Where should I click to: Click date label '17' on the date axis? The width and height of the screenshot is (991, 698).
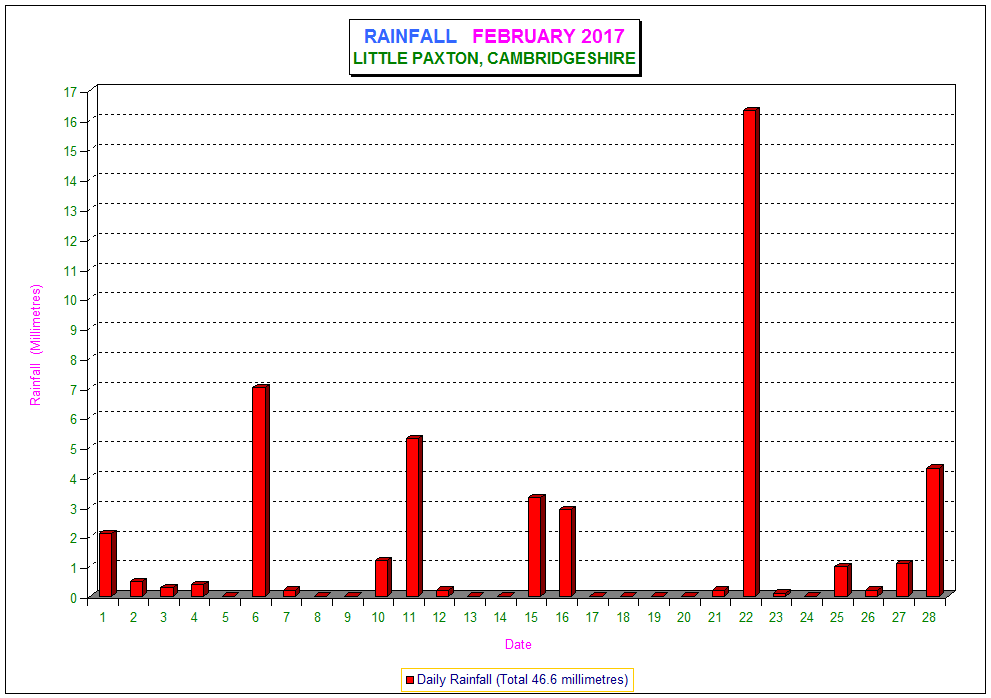[592, 618]
